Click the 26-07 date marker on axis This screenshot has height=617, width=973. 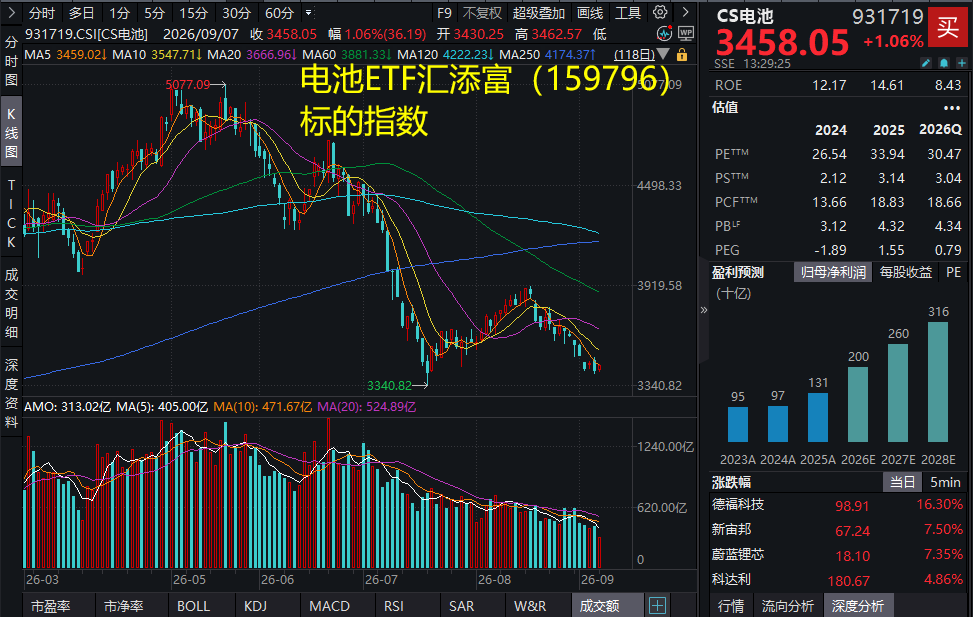click(381, 580)
